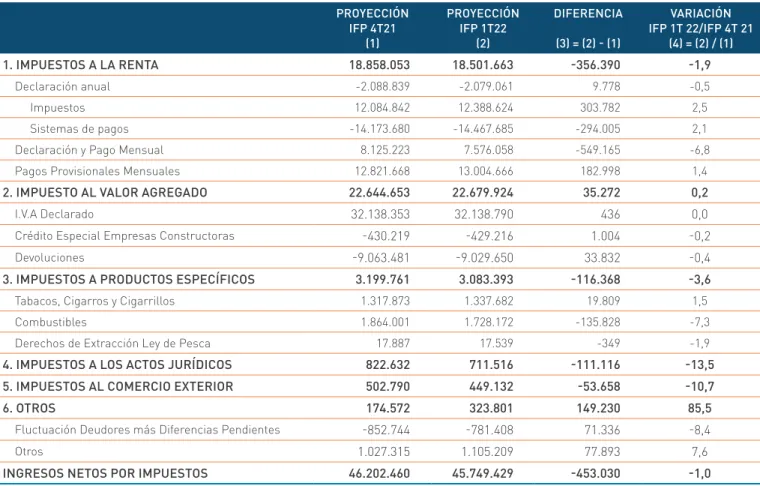Click Fluctuación Deudores más Diferencias Pendientes
The height and width of the screenshot is (486, 760).
point(147,430)
